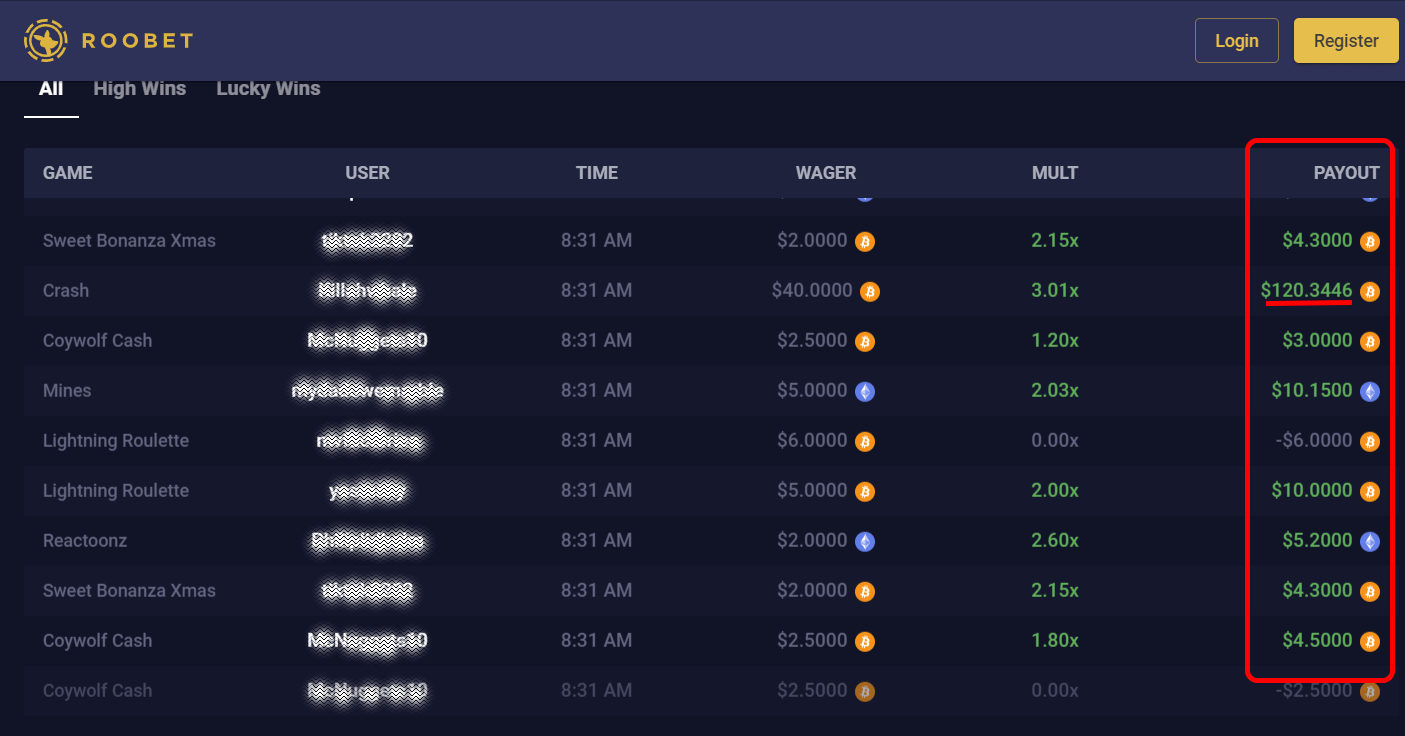
Task: Click the 1.80x multiplier value
Action: 1055,641
